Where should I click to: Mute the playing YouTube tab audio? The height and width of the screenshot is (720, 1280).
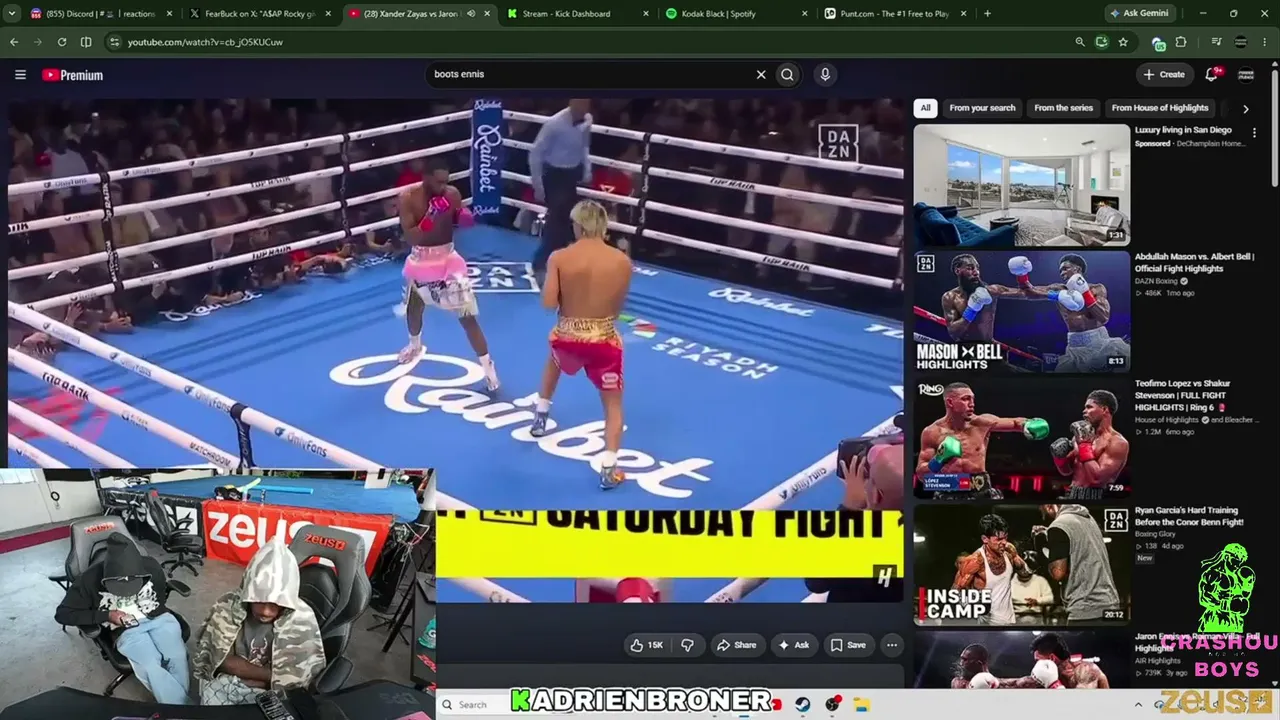(x=470, y=14)
